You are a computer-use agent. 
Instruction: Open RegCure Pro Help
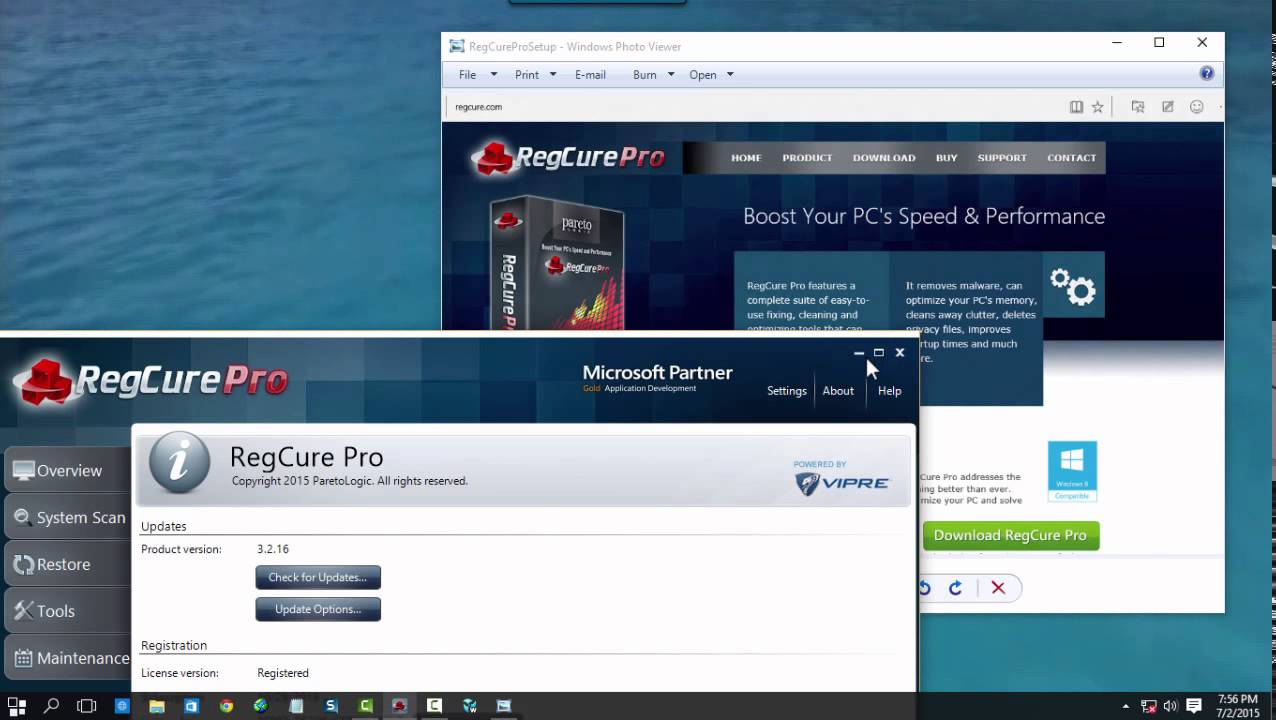[890, 391]
